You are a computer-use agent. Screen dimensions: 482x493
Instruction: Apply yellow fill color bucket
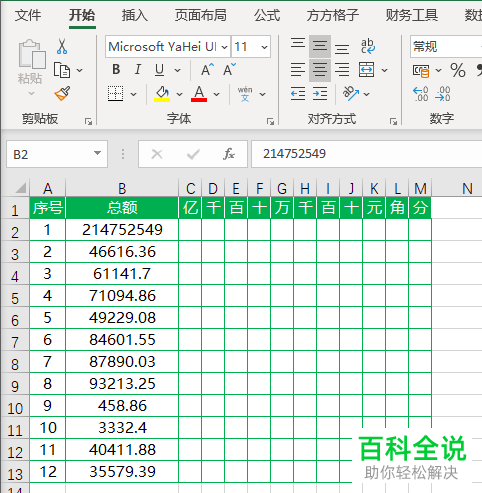162,94
